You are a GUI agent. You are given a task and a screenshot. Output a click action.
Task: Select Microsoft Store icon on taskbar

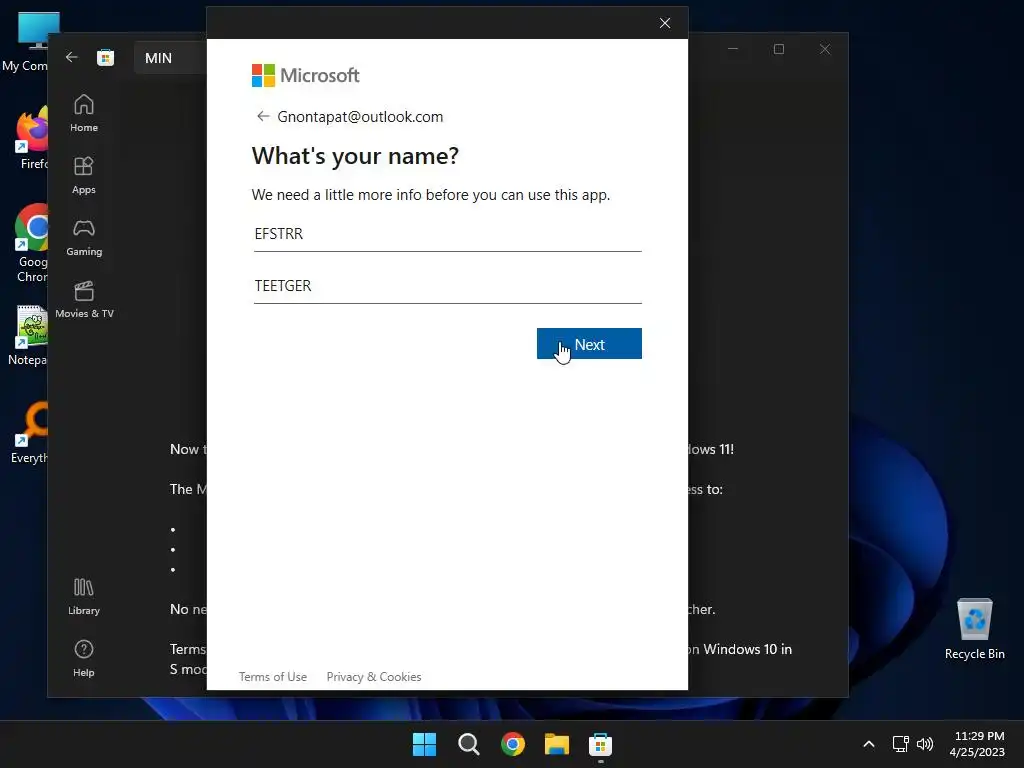click(x=600, y=744)
